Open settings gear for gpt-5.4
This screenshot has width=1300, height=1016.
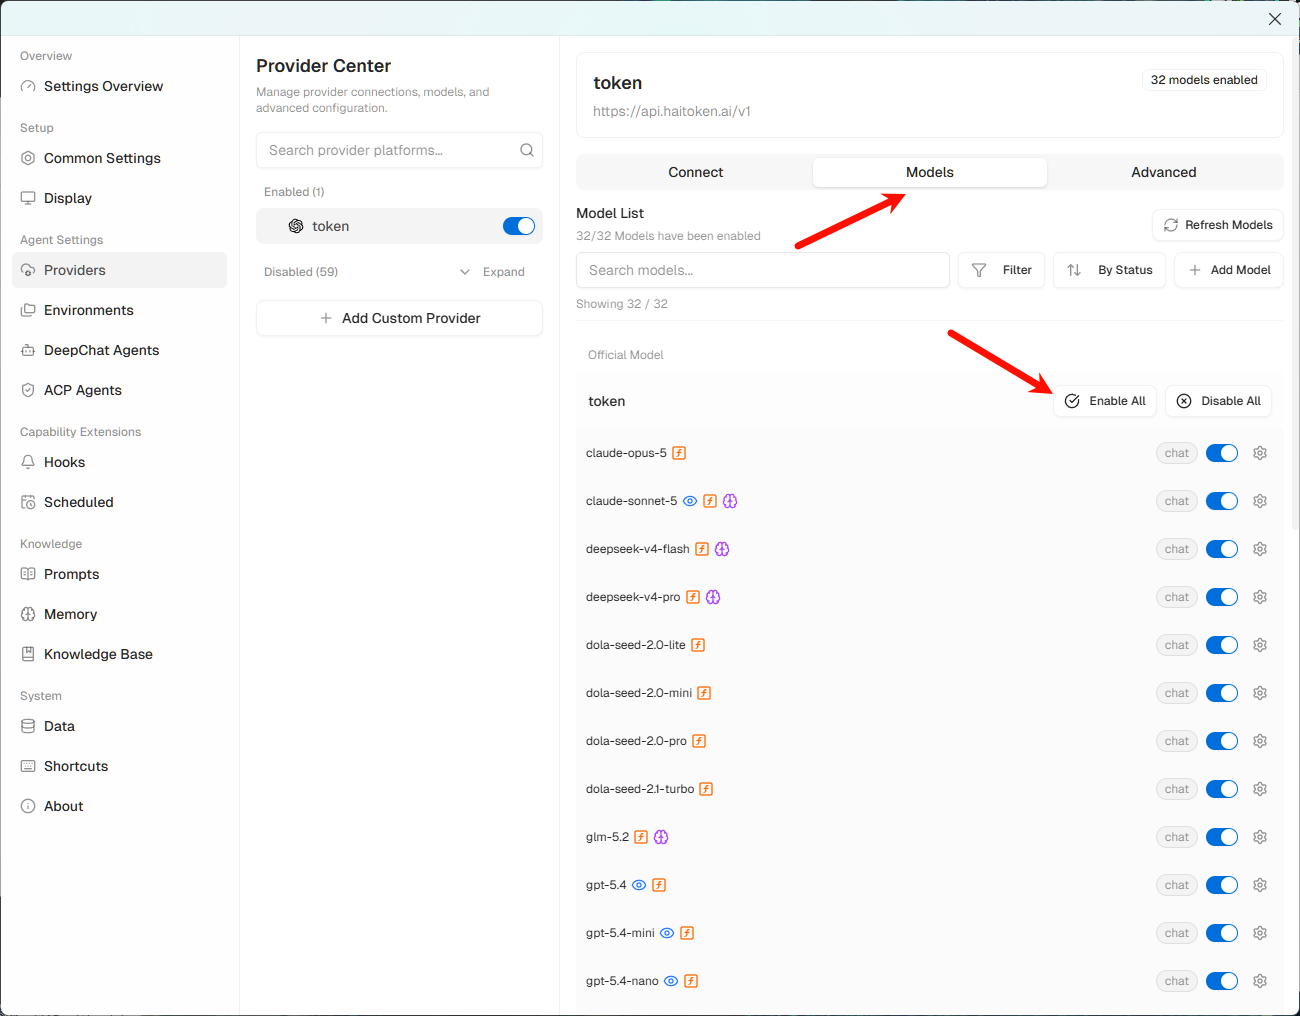point(1260,885)
